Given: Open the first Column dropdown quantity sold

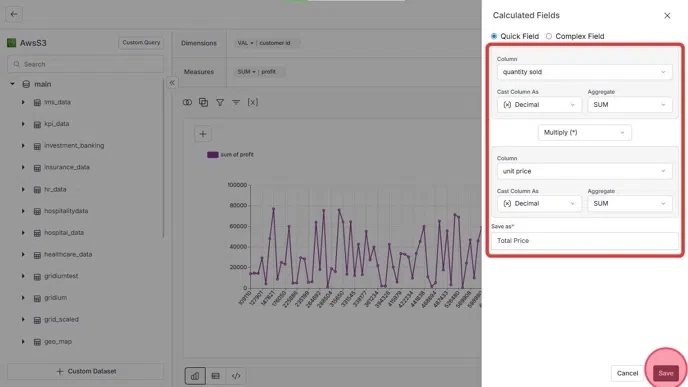Looking at the screenshot, I should [584, 72].
